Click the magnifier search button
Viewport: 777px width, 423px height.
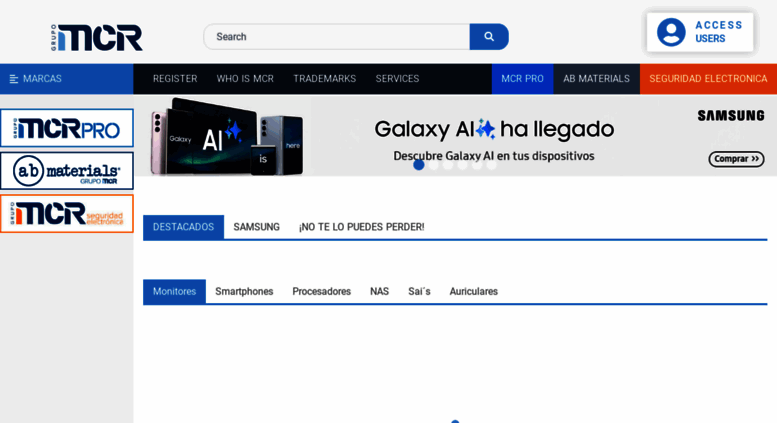[489, 37]
